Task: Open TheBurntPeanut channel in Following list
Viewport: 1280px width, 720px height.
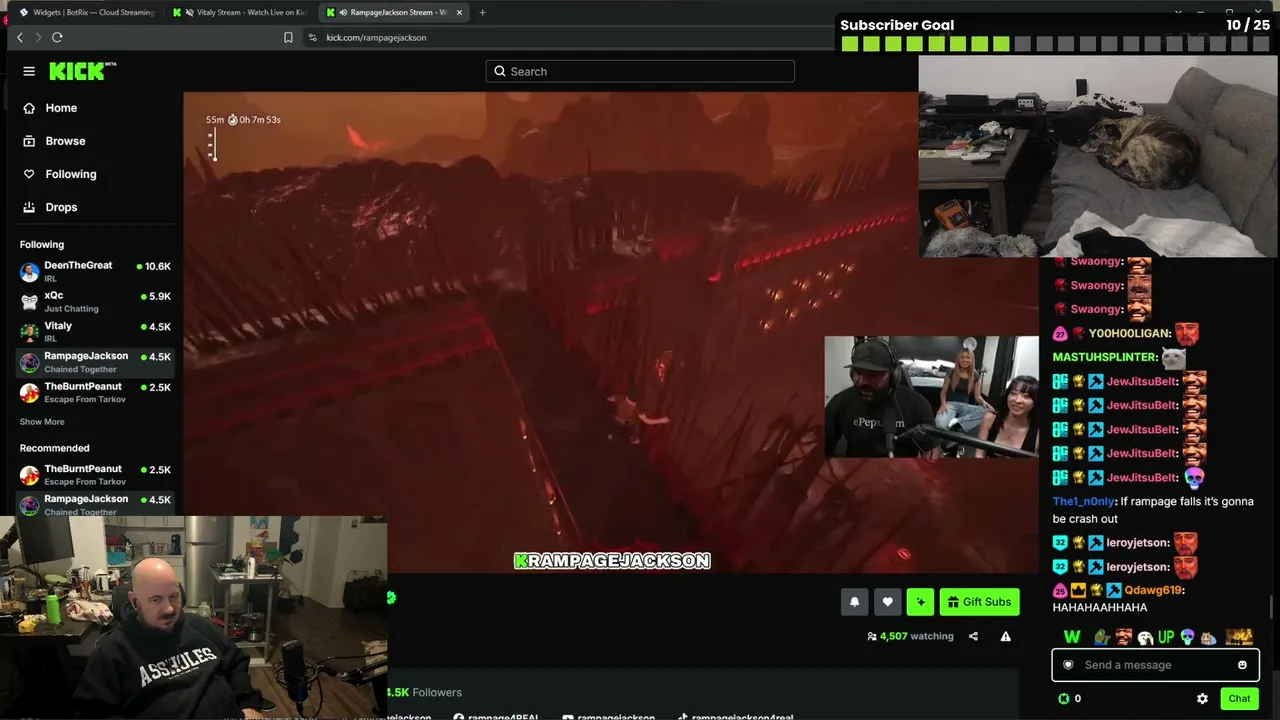Action: [95, 392]
